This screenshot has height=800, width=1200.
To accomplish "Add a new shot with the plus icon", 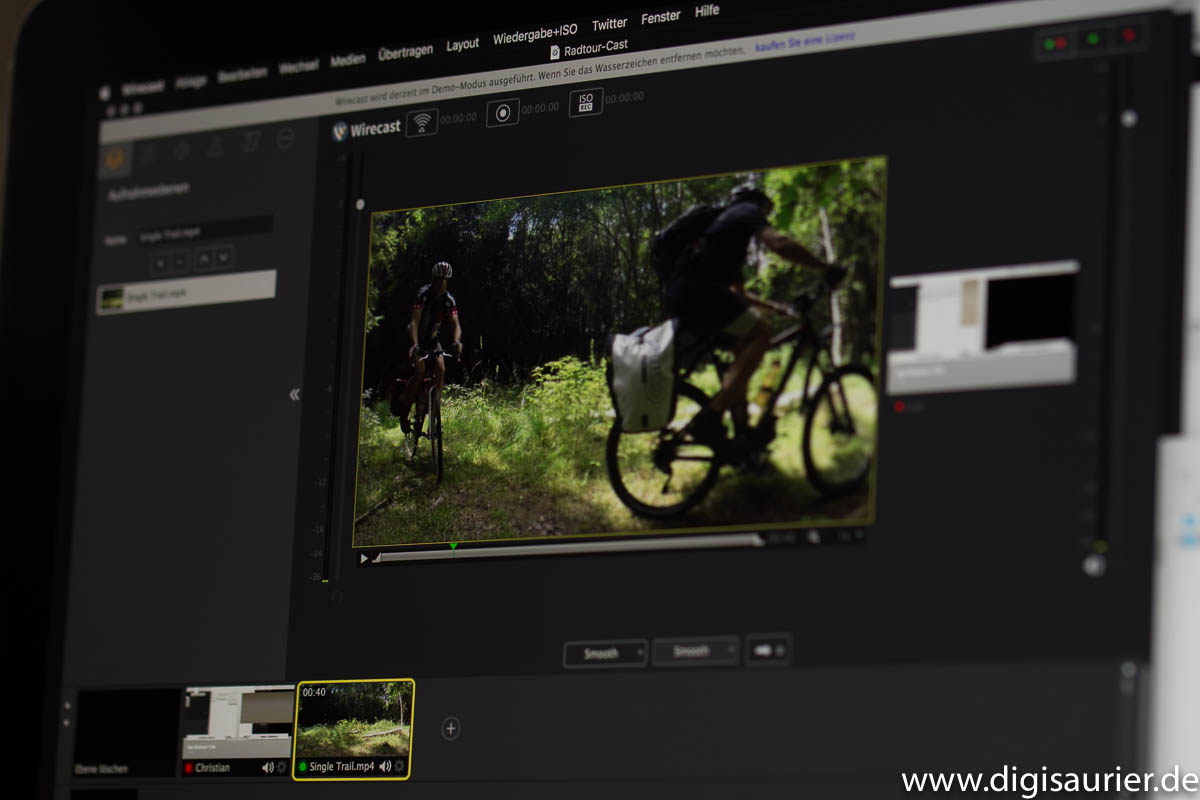I will tap(451, 728).
